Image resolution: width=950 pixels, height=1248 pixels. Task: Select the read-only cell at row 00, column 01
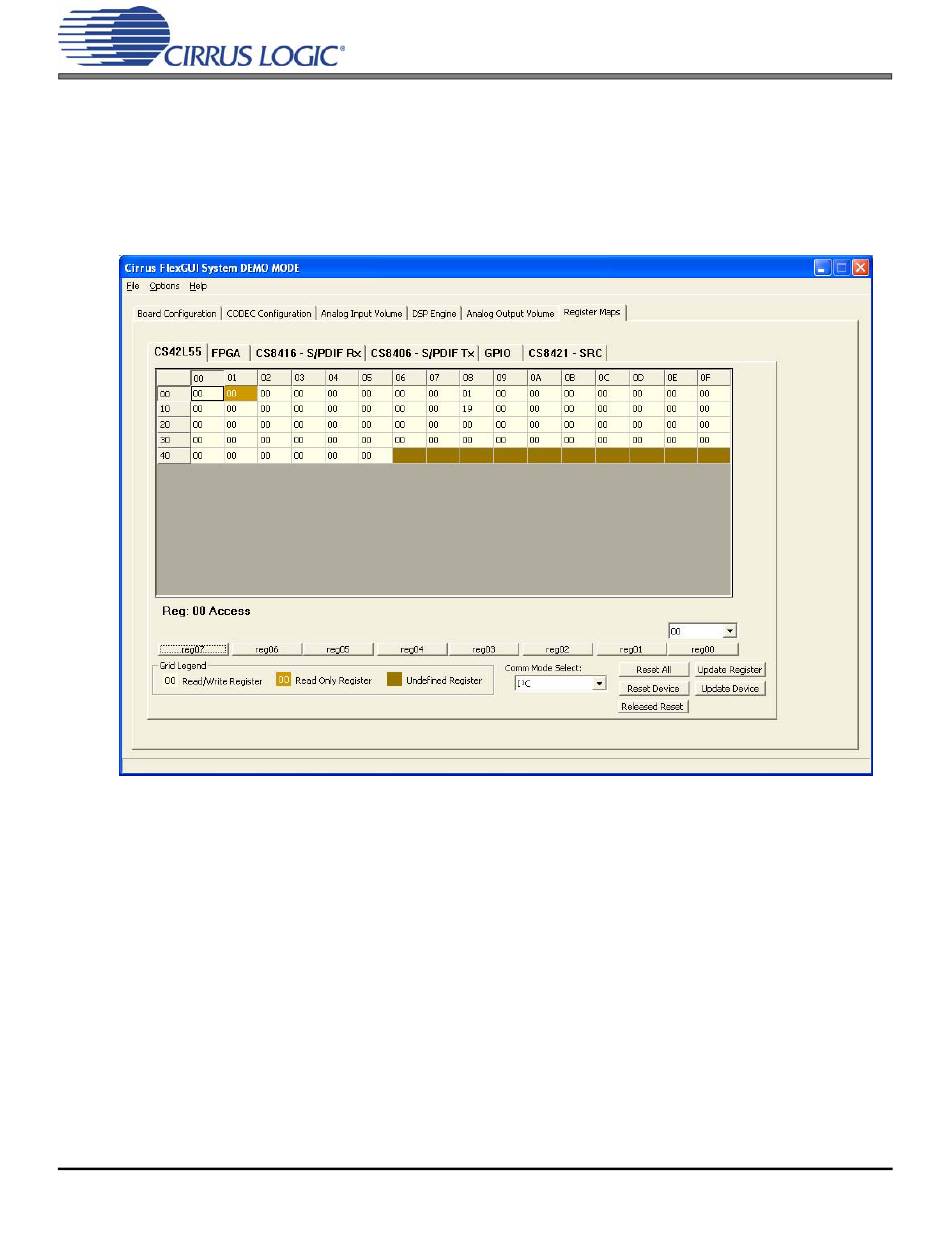point(241,394)
